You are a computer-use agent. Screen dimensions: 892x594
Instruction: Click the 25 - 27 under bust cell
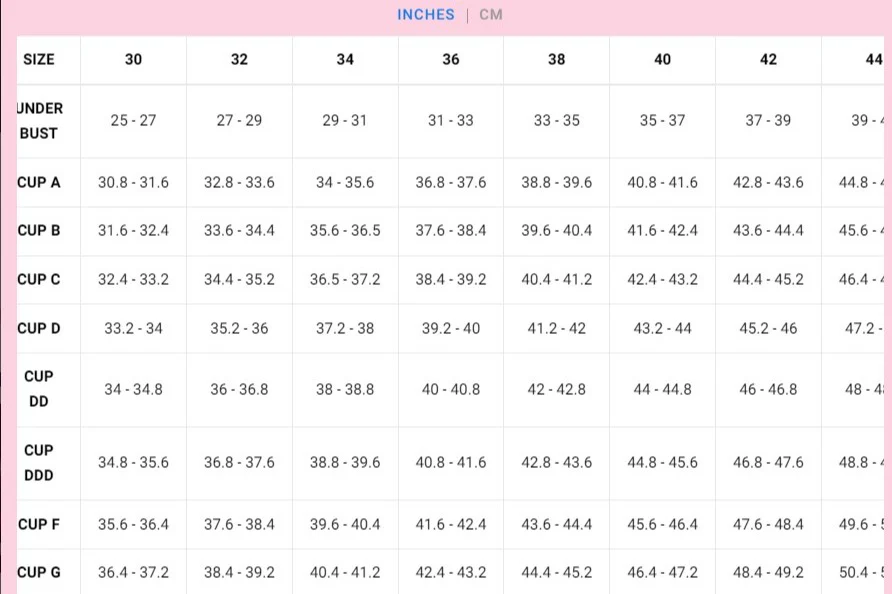pyautogui.click(x=133, y=121)
